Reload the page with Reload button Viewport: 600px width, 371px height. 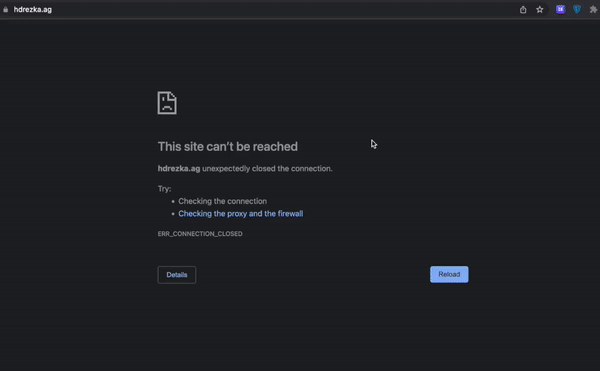449,274
